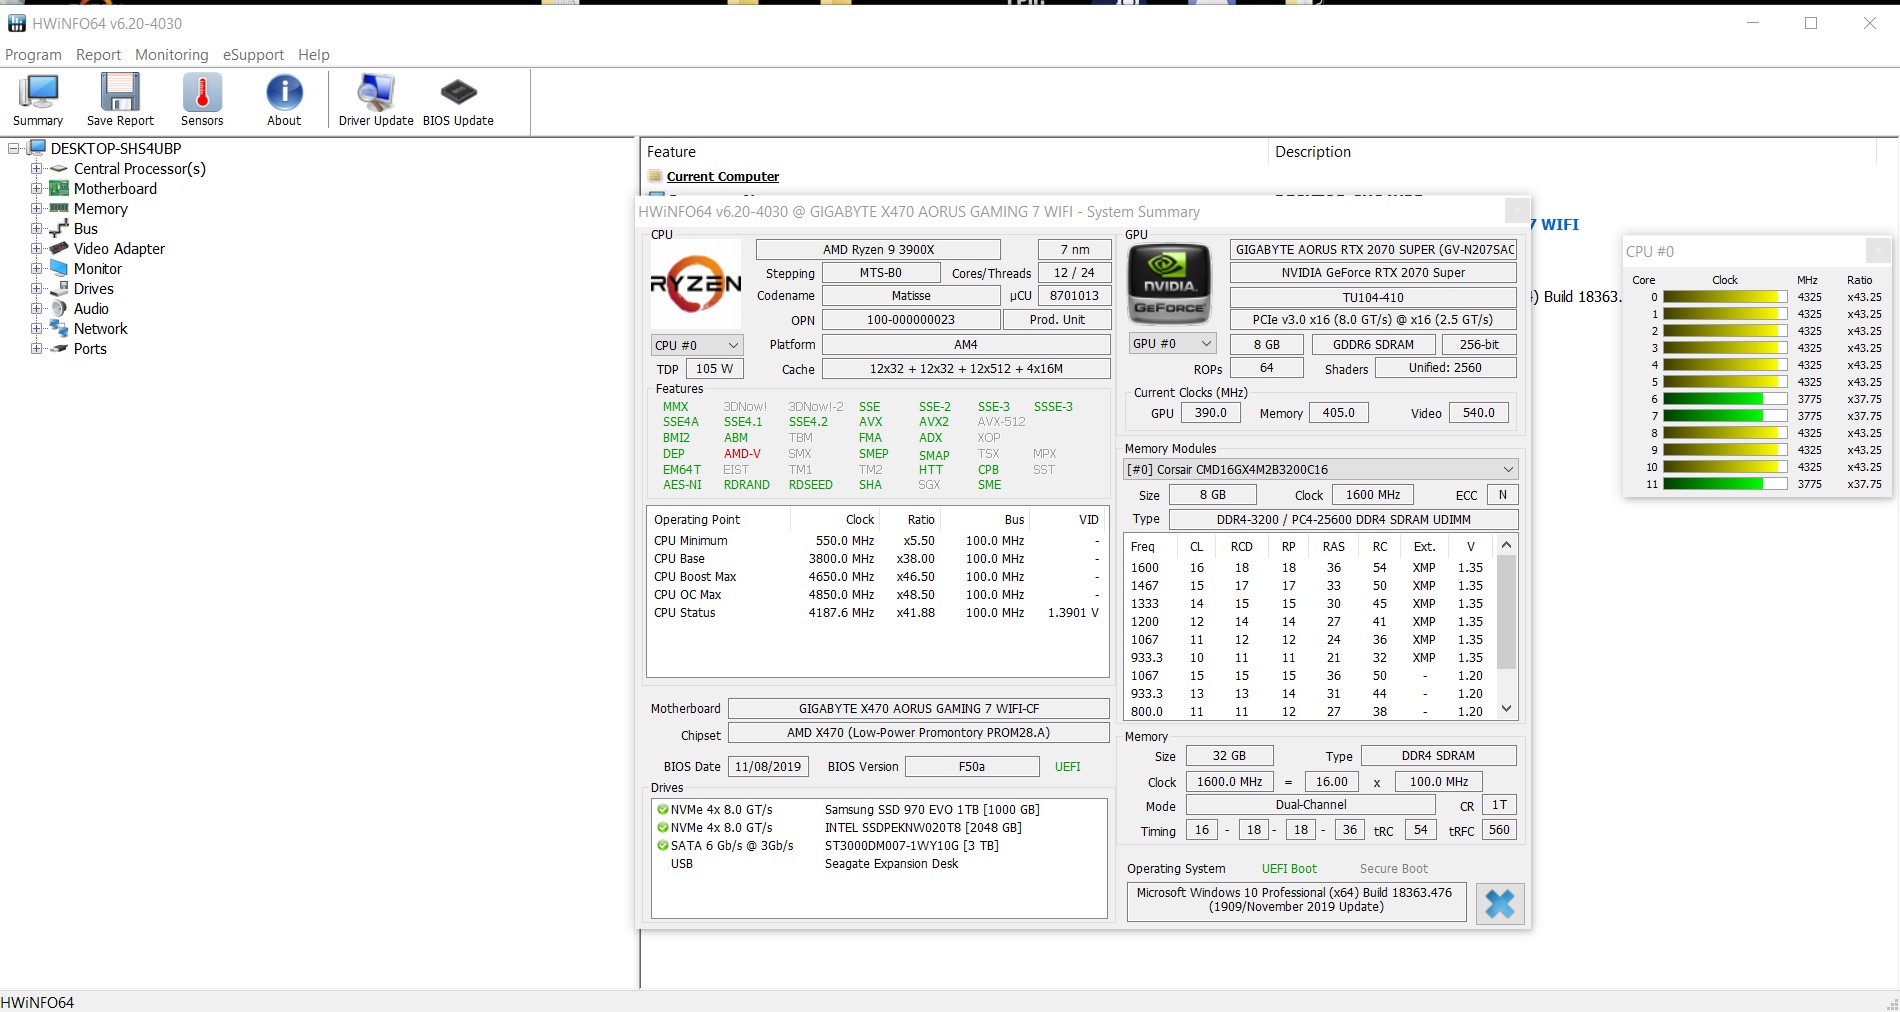Select the Monitor tree icon

[59, 269]
